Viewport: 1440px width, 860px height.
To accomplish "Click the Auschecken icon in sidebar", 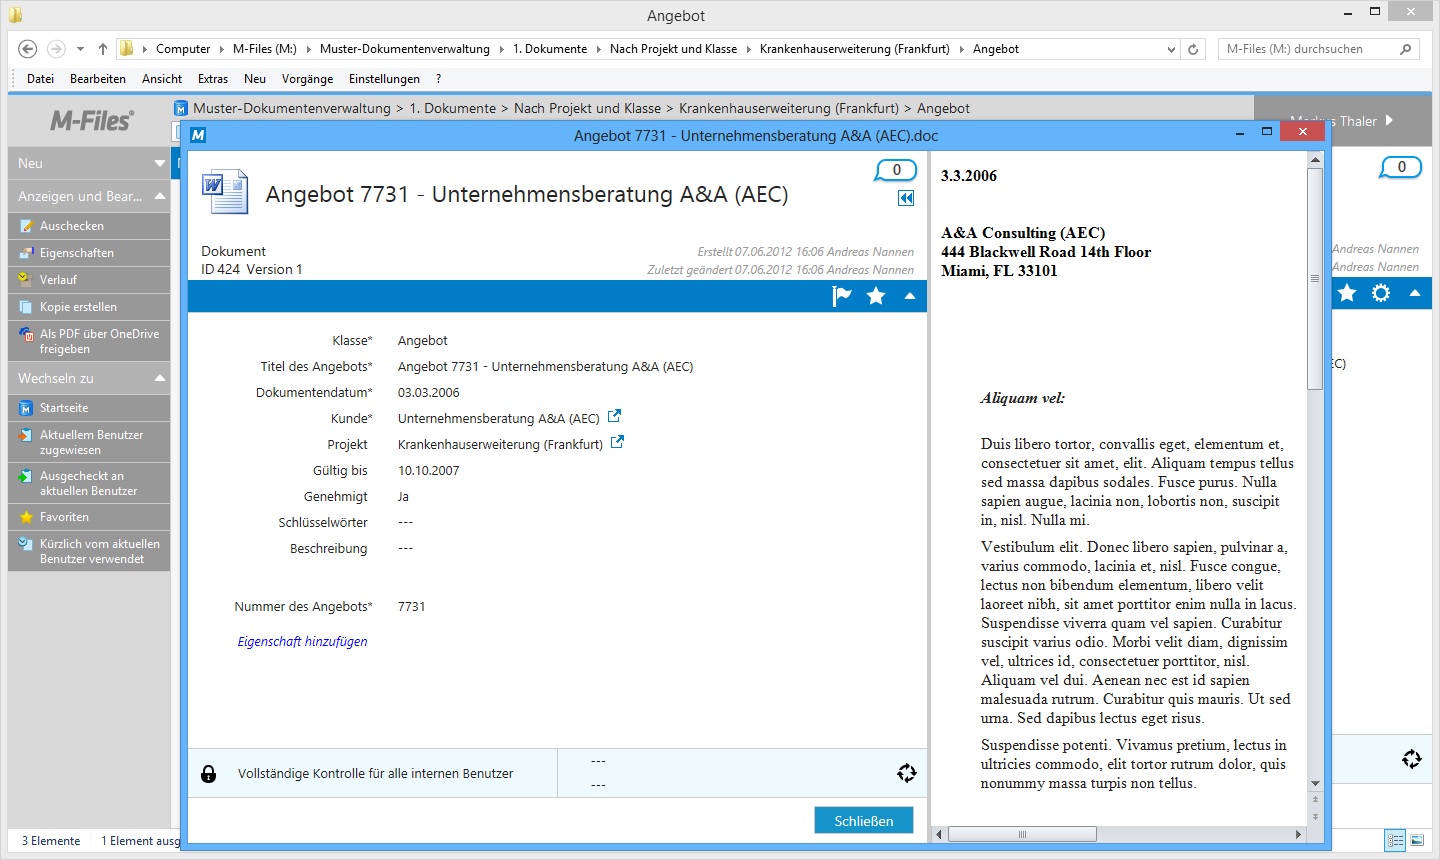I will [x=27, y=226].
